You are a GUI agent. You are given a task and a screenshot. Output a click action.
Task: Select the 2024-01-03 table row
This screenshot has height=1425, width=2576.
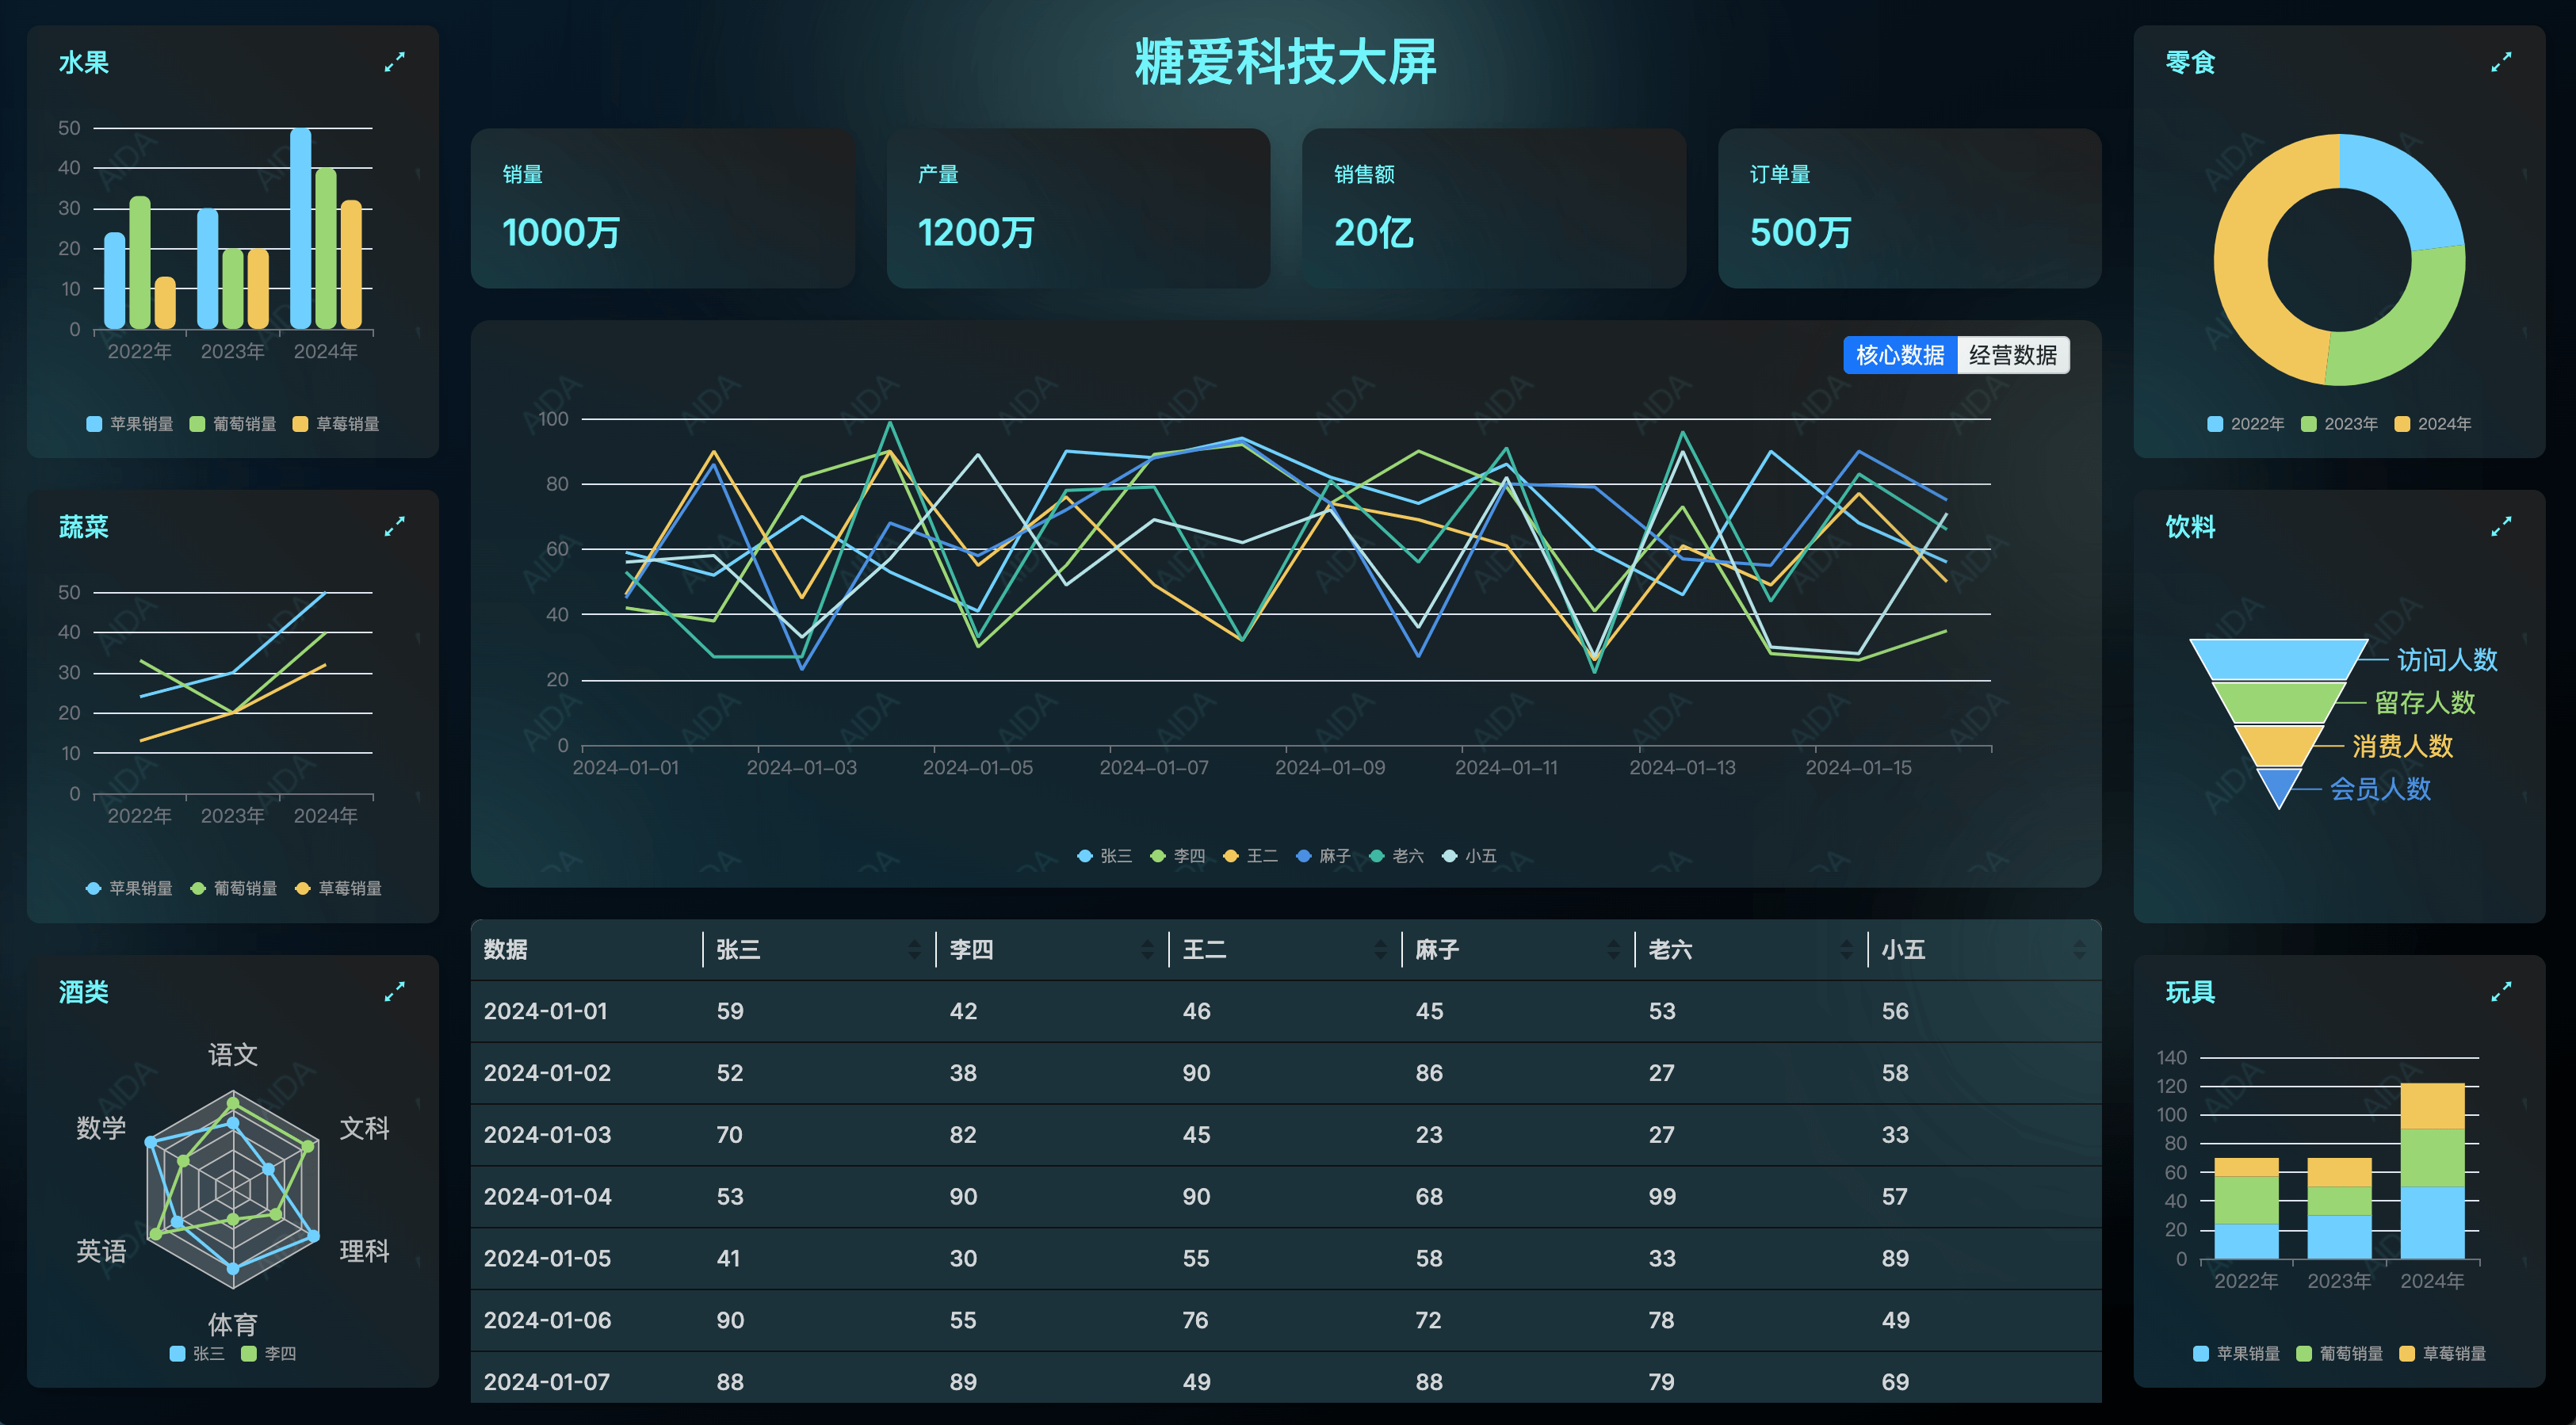tap(1286, 1135)
